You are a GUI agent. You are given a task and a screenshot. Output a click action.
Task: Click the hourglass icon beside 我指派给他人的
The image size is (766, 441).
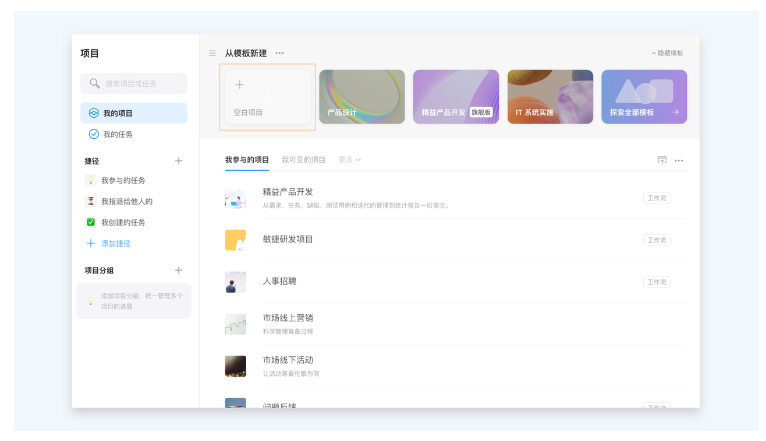[90, 201]
